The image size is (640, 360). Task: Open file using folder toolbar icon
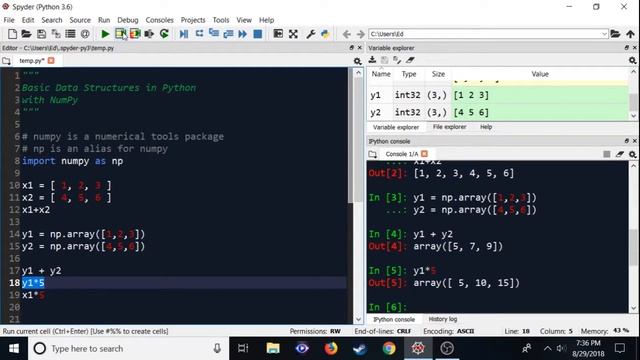(27, 34)
